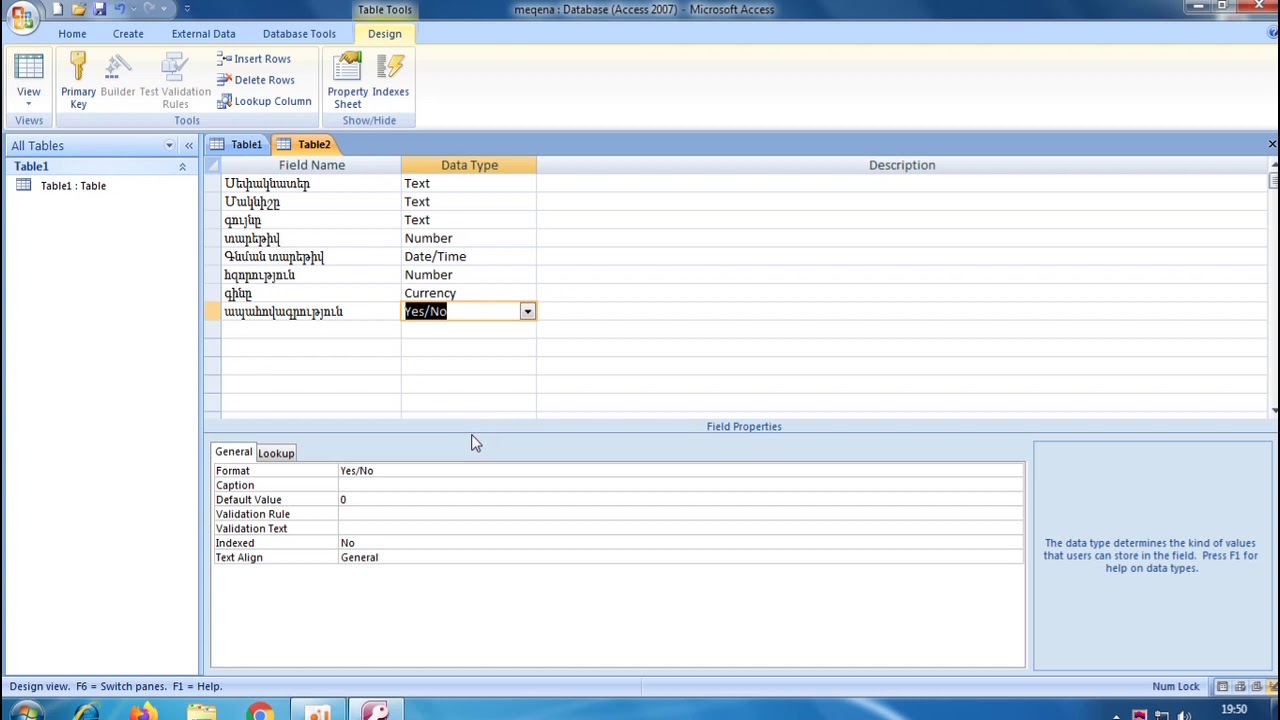Open the Office Button menu
Viewport: 1280px width, 720px height.
[x=21, y=15]
